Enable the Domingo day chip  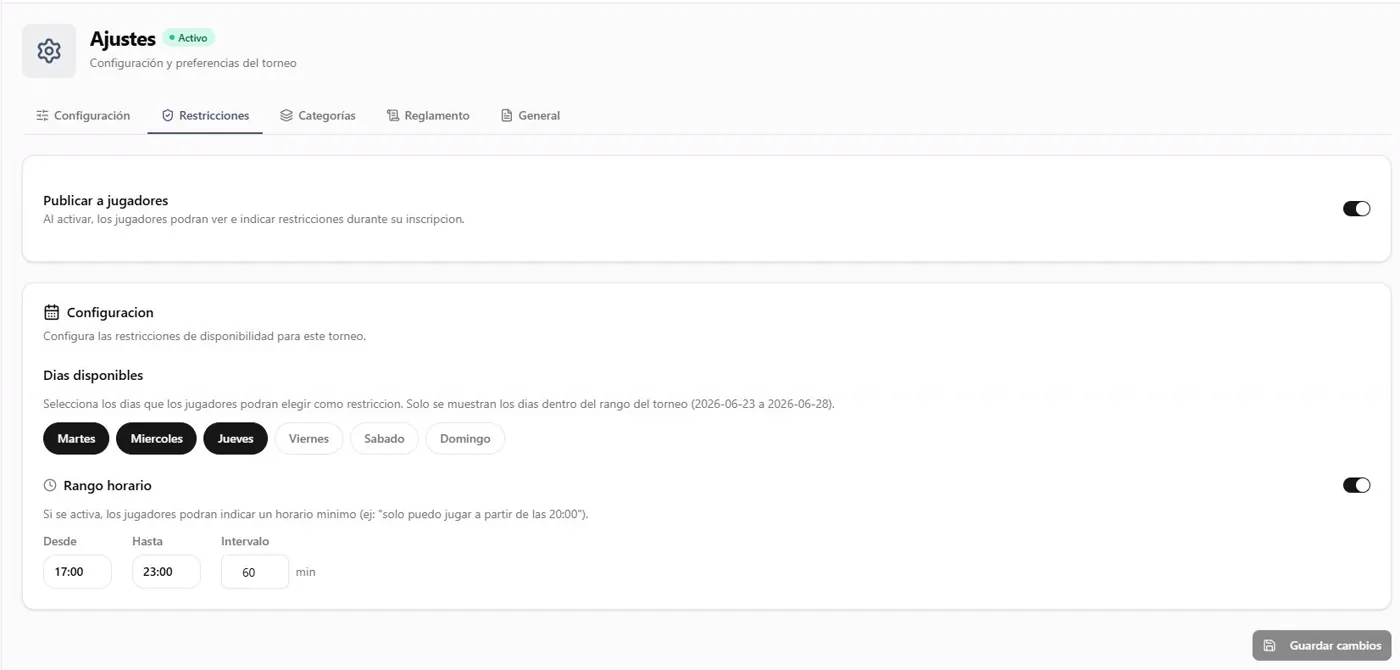(465, 438)
